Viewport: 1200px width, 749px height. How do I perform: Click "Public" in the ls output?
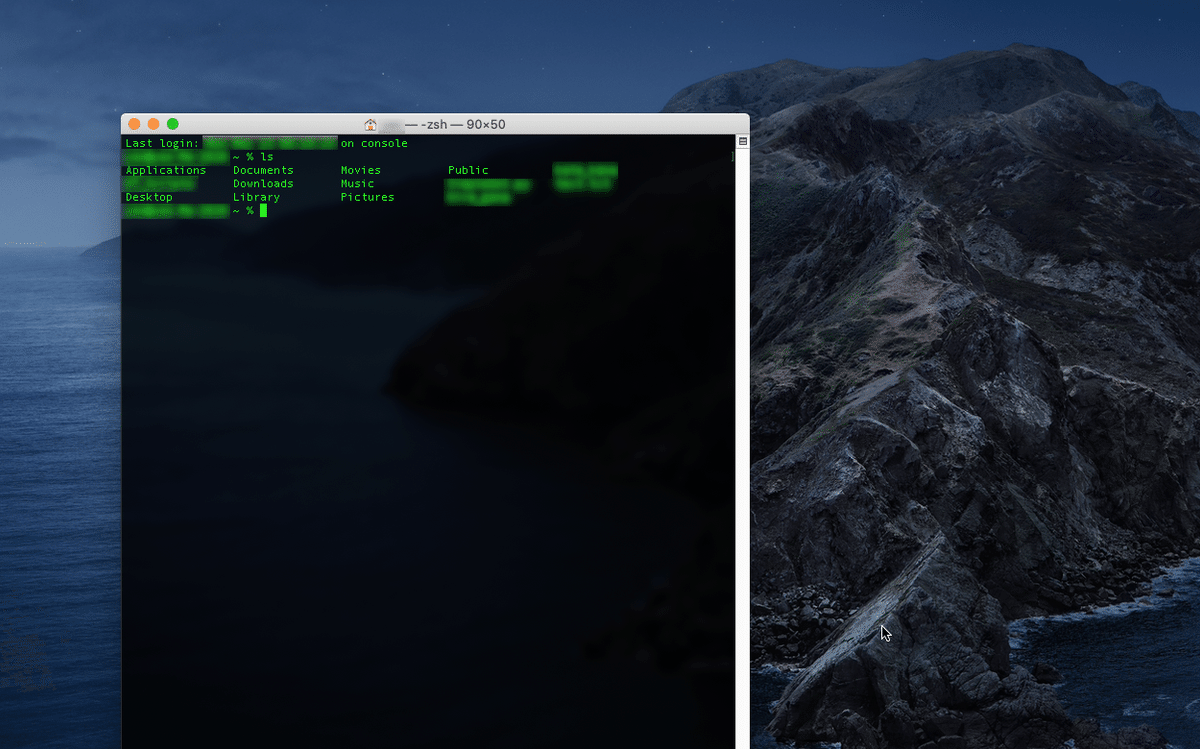coord(468,170)
